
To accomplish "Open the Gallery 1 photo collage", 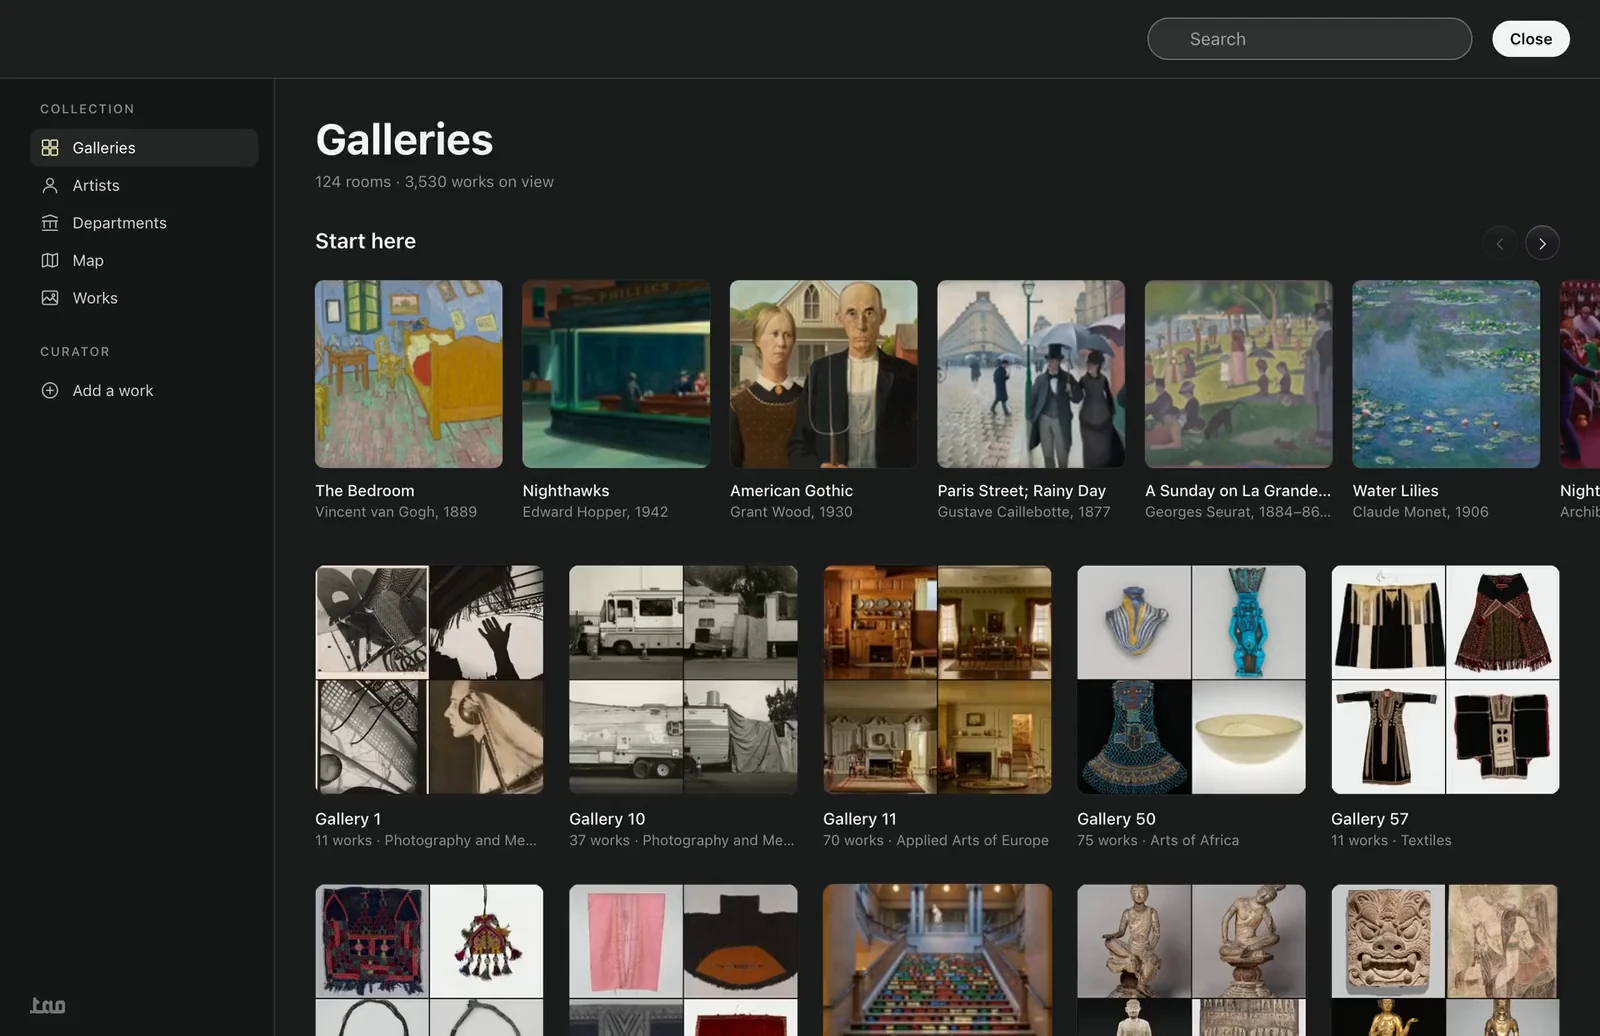I will [429, 680].
